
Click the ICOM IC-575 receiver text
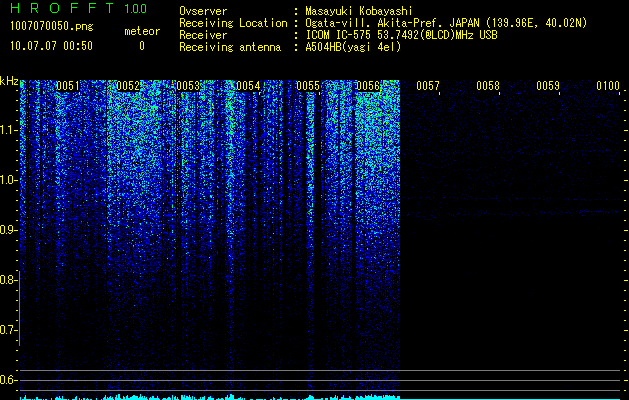[401, 35]
